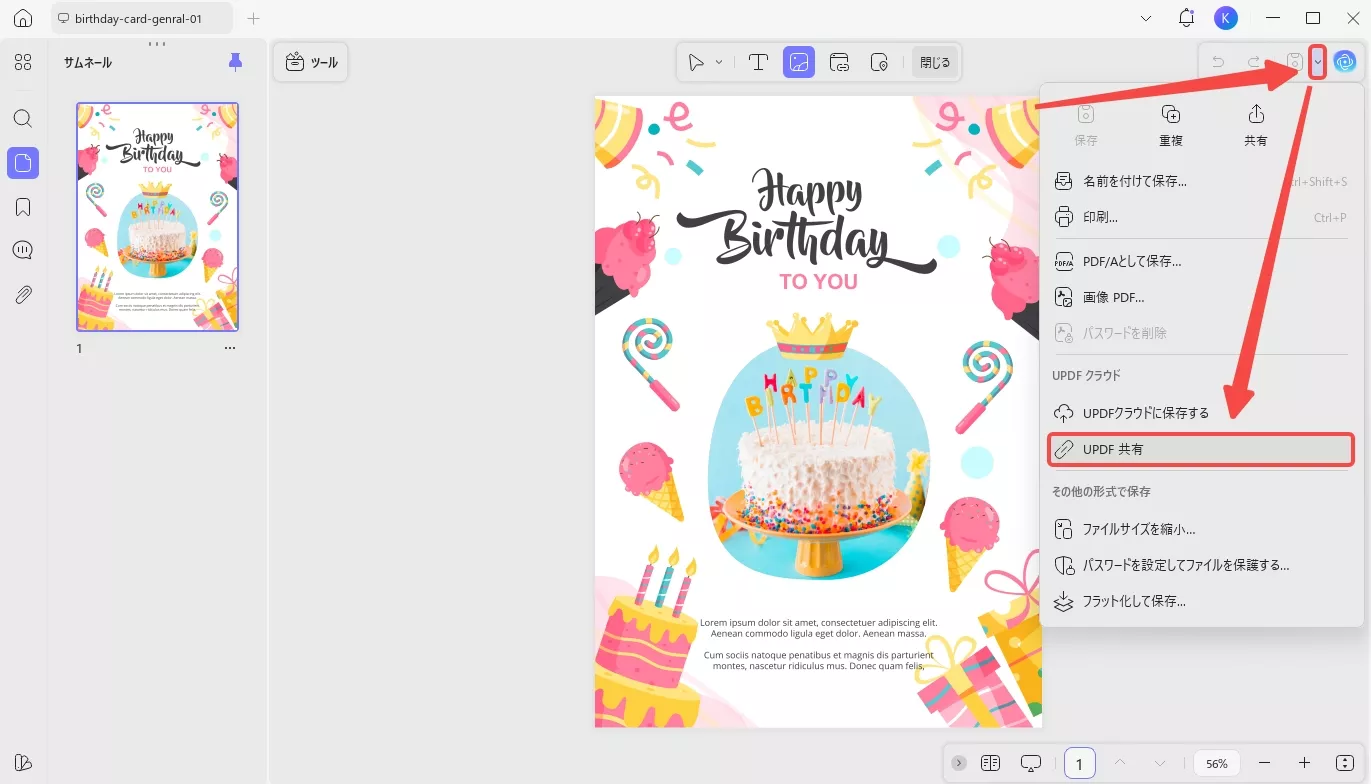Open the save options dropdown menu
Image resolution: width=1371 pixels, height=784 pixels.
[1317, 61]
